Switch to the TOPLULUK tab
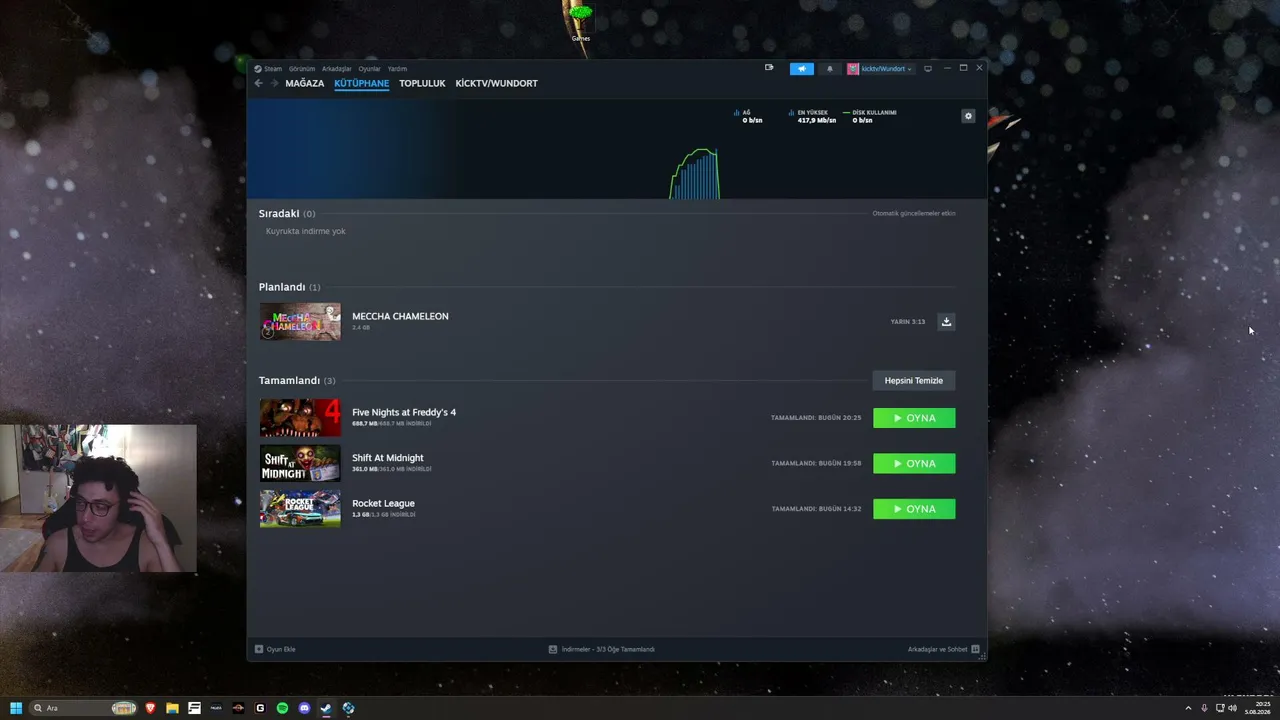Viewport: 1280px width, 720px height. pyautogui.click(x=422, y=83)
